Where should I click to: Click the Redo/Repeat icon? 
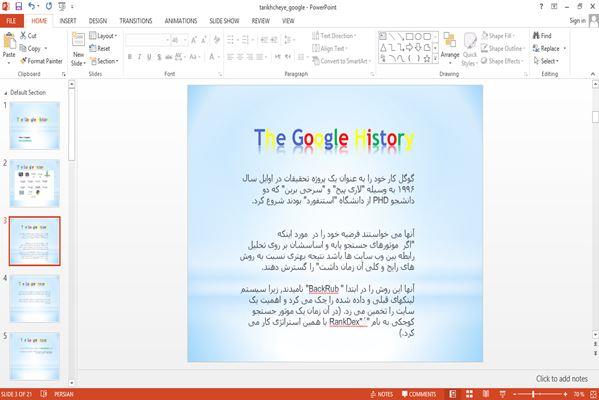[x=49, y=6]
